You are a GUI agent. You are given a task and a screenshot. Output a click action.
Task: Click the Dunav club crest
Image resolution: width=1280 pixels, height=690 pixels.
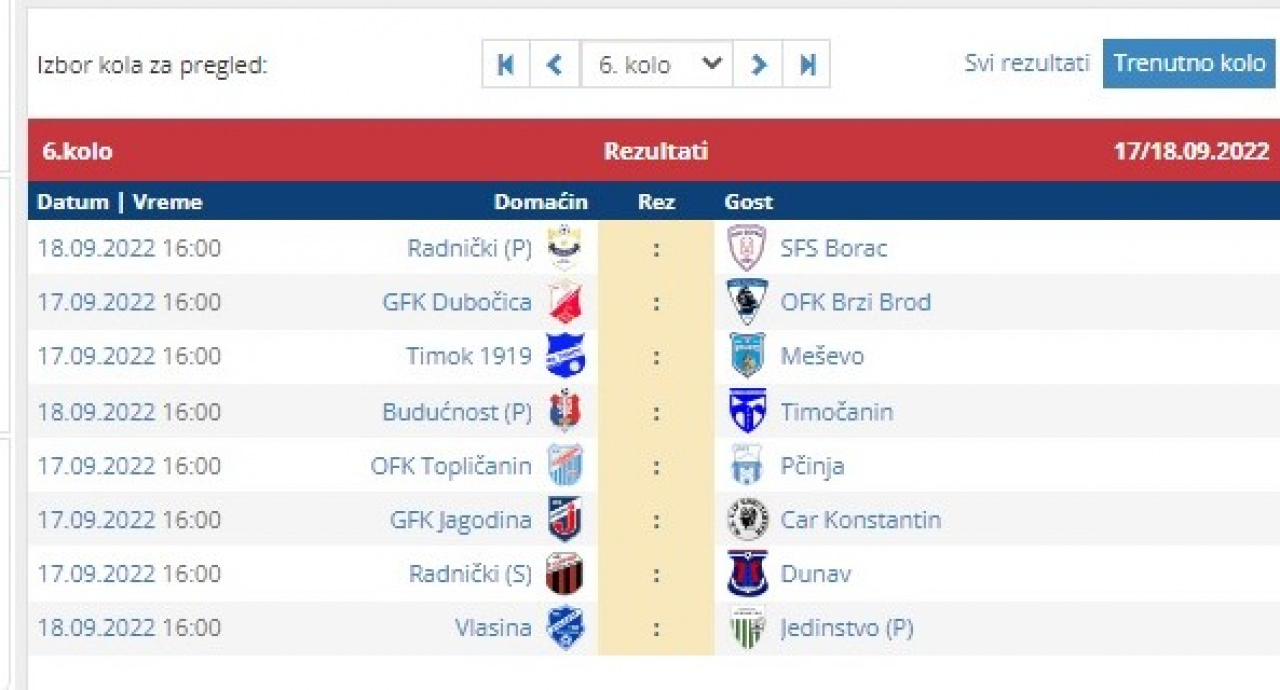click(747, 574)
